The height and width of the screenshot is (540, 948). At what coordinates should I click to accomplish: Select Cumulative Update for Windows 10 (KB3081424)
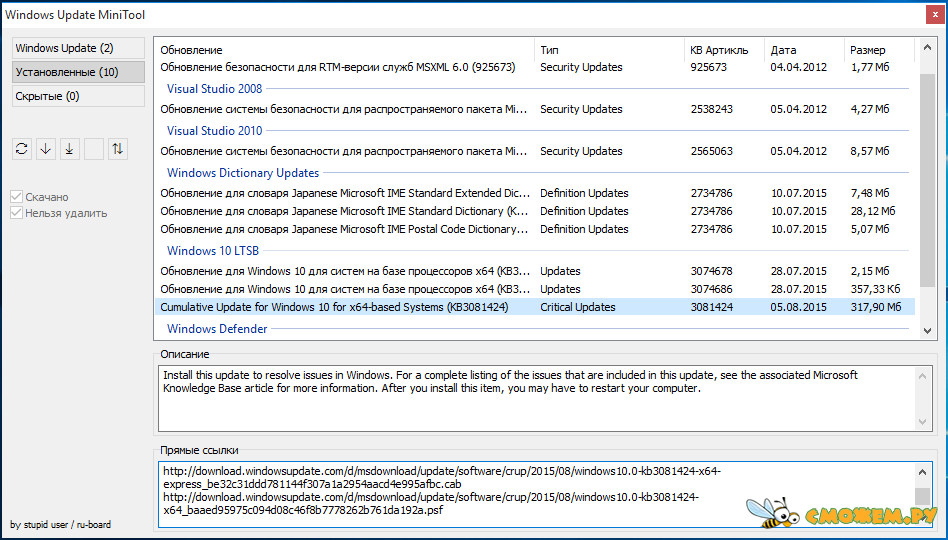tap(535, 307)
